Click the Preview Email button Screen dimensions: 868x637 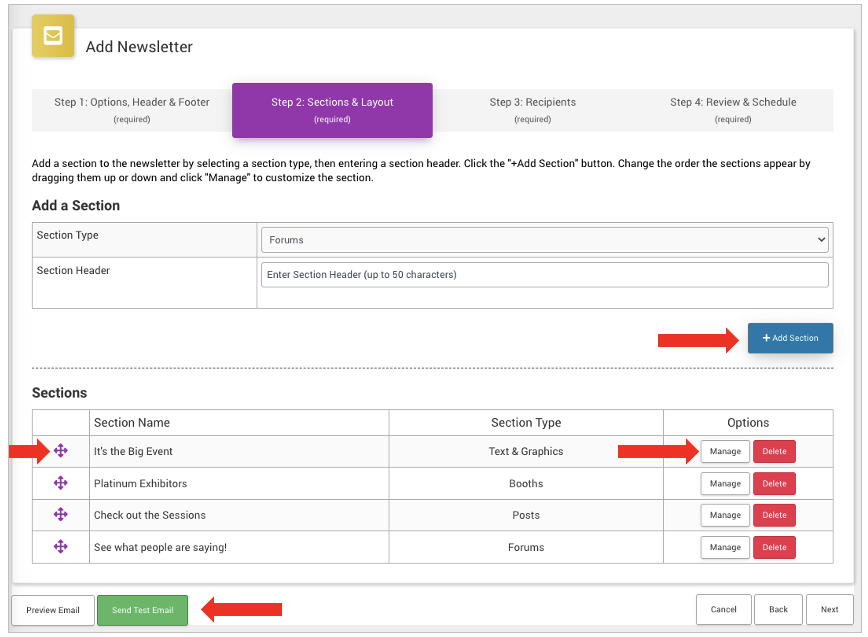tap(53, 610)
